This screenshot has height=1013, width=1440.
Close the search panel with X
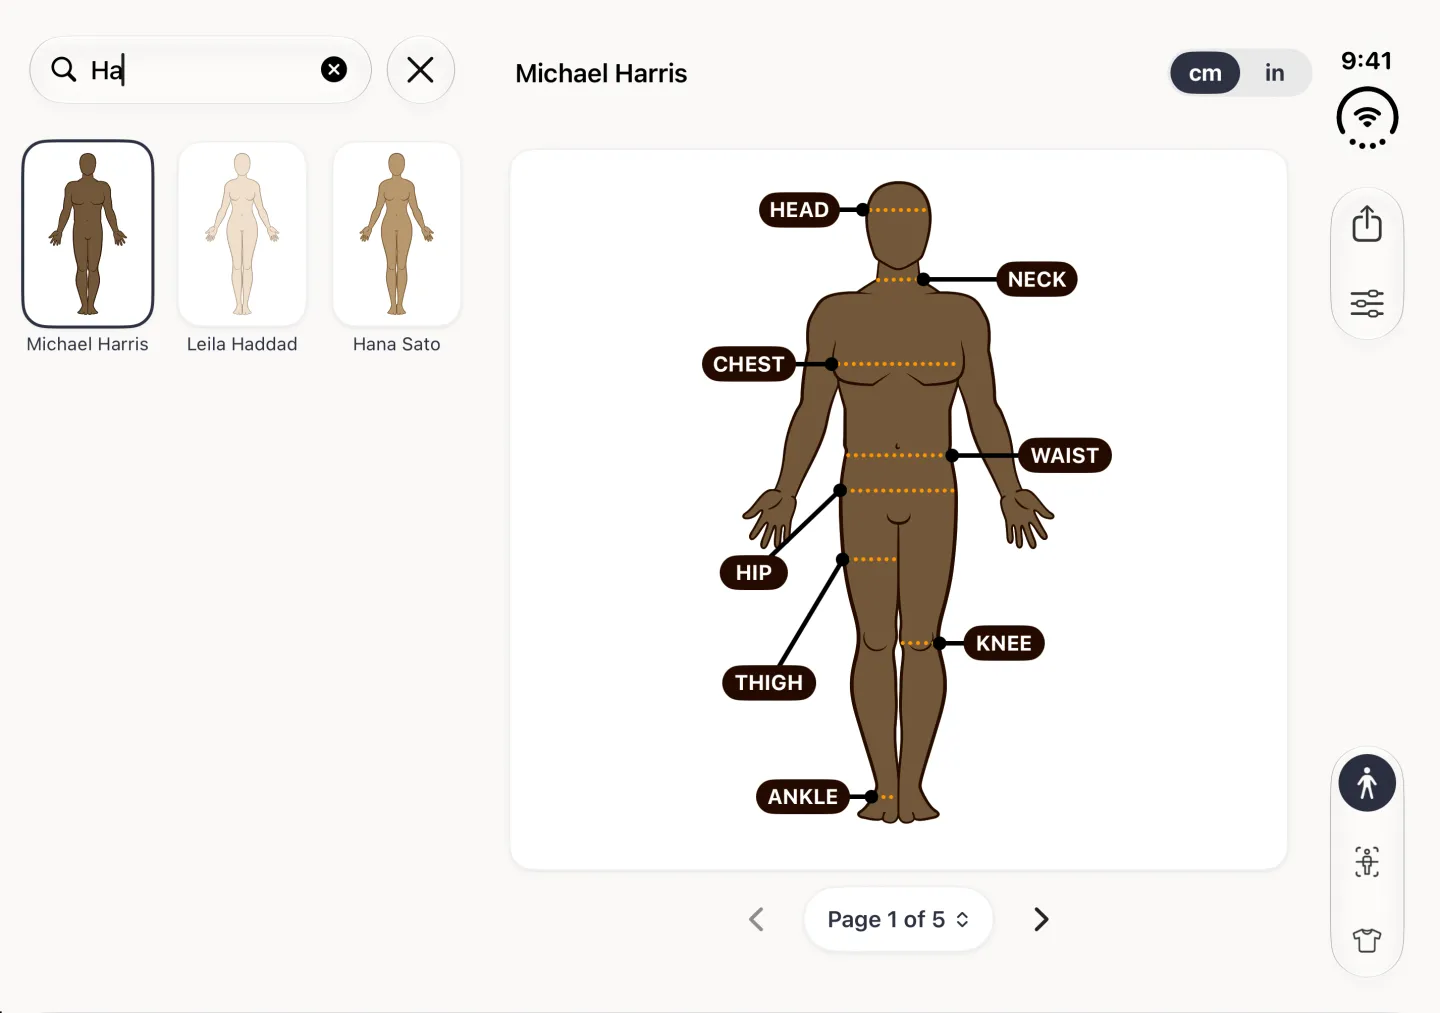click(x=421, y=70)
